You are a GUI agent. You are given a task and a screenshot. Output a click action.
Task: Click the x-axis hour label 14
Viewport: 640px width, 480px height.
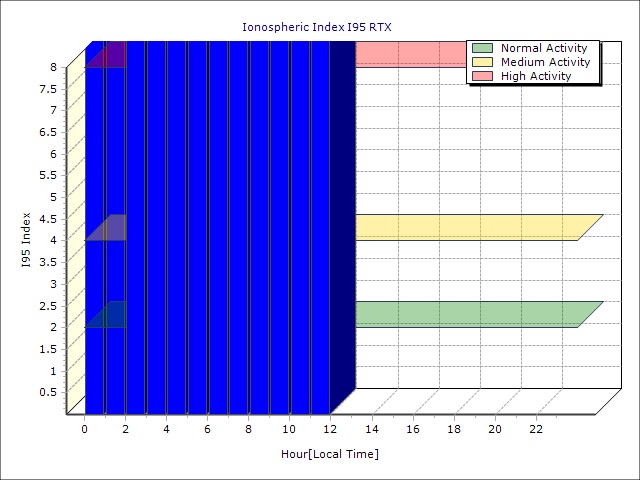[372, 429]
